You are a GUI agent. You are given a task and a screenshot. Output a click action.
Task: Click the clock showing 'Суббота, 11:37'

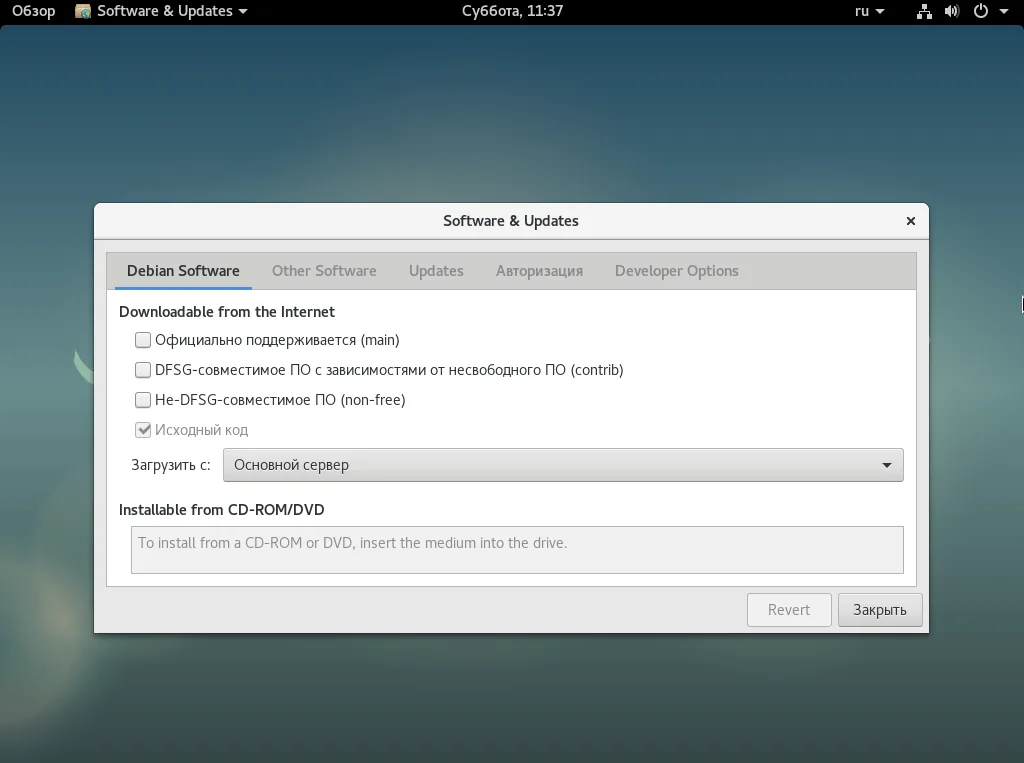coord(513,11)
